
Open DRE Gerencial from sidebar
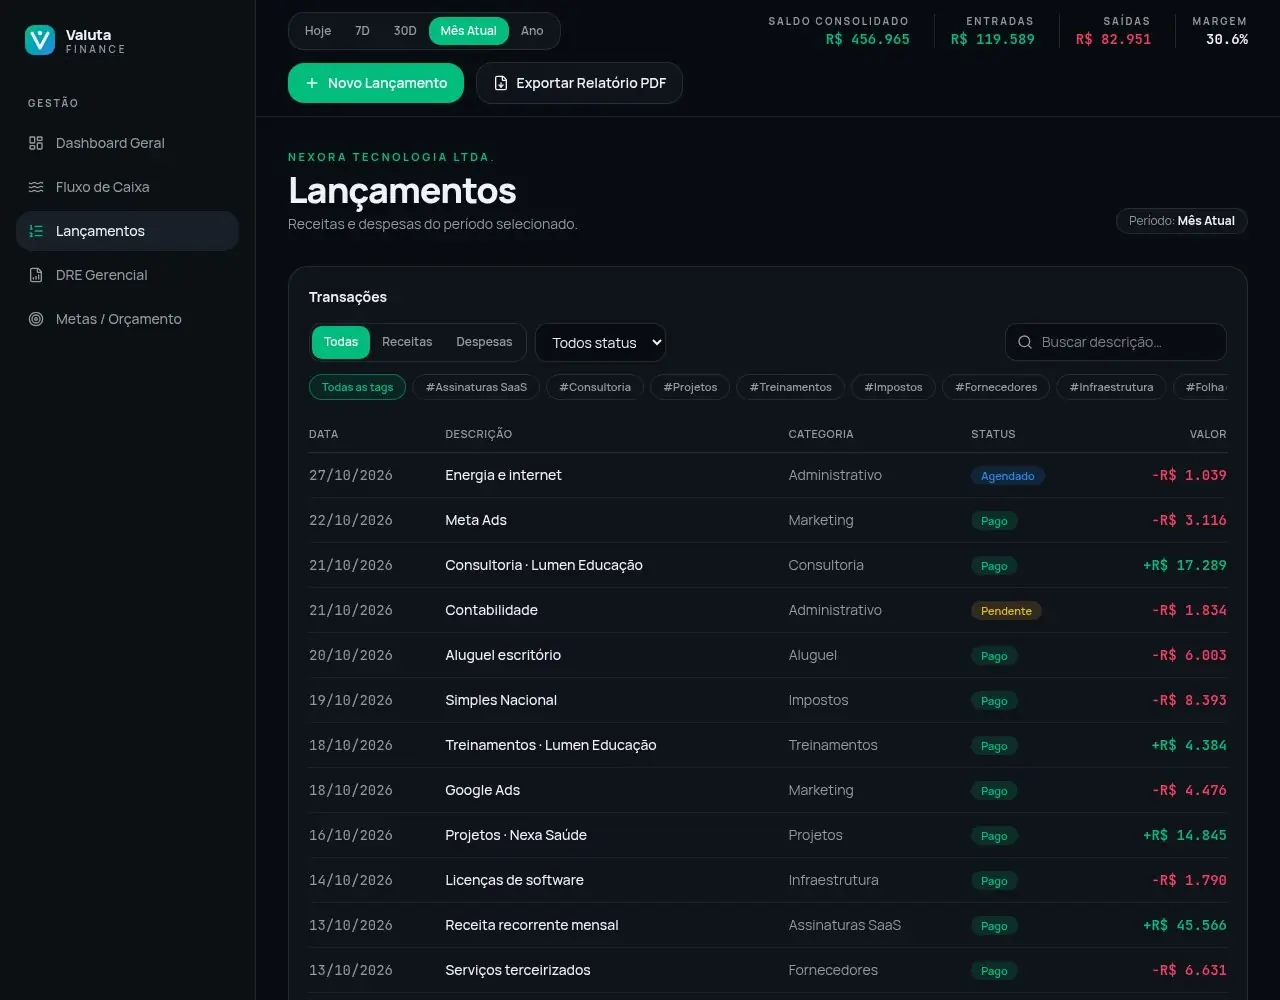coord(127,275)
